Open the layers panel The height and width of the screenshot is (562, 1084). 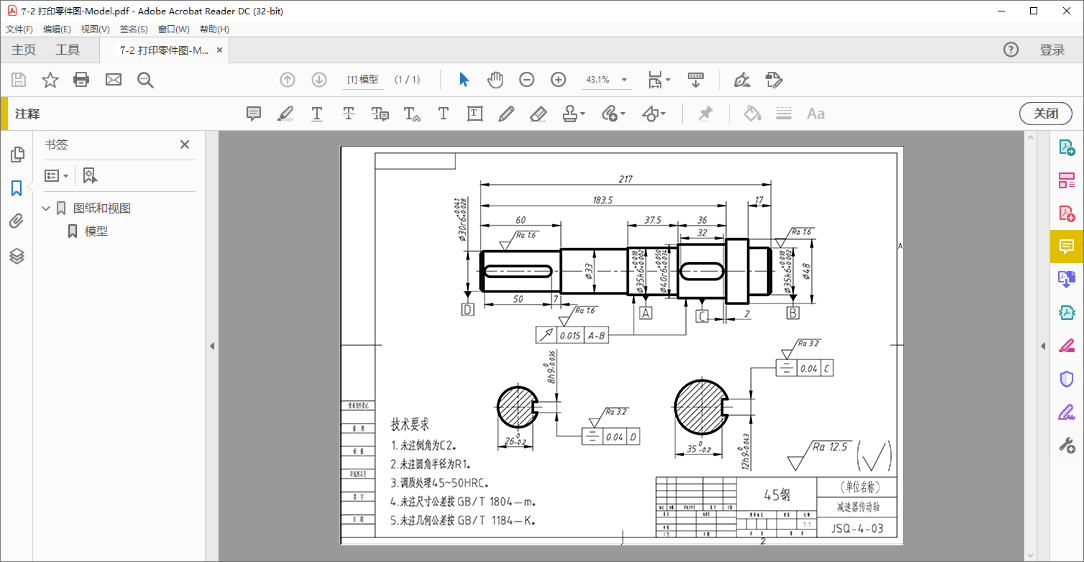pos(17,256)
